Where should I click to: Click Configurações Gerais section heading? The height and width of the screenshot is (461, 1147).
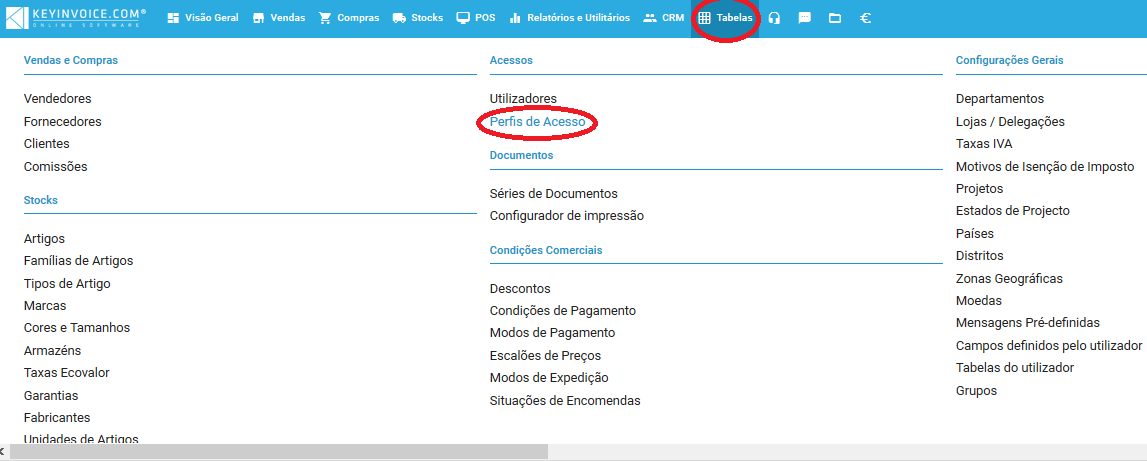point(1009,61)
